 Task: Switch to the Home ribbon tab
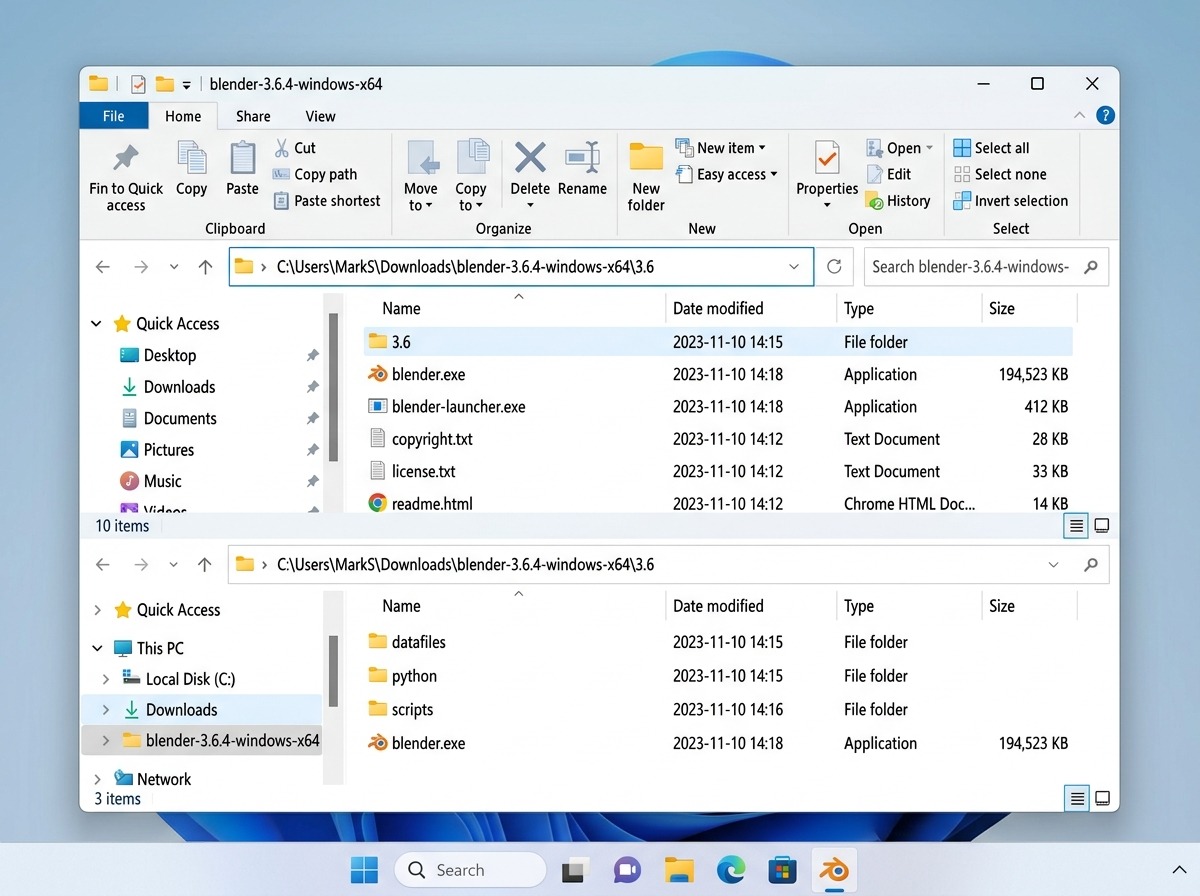click(x=183, y=116)
